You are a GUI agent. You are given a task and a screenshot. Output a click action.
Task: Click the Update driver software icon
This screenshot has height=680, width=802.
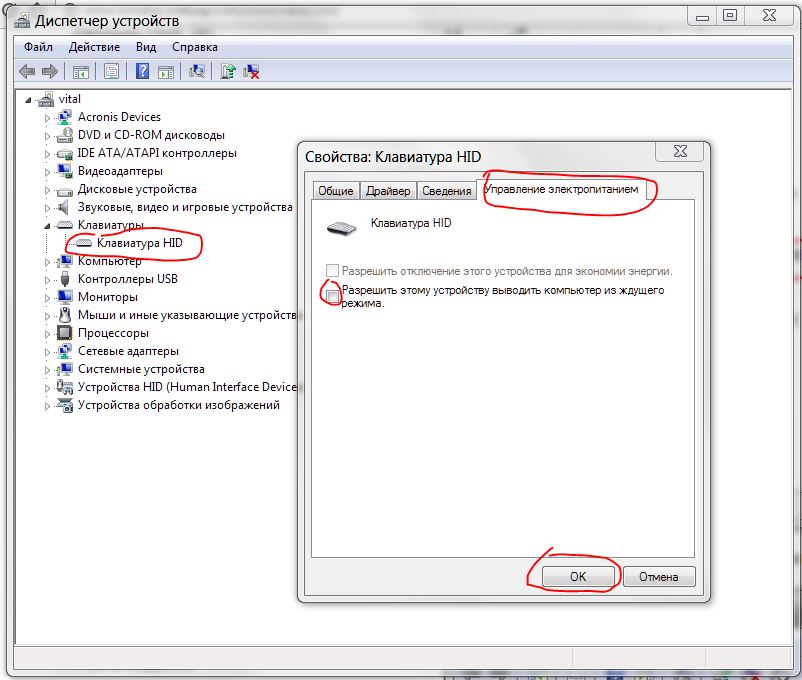(x=228, y=71)
